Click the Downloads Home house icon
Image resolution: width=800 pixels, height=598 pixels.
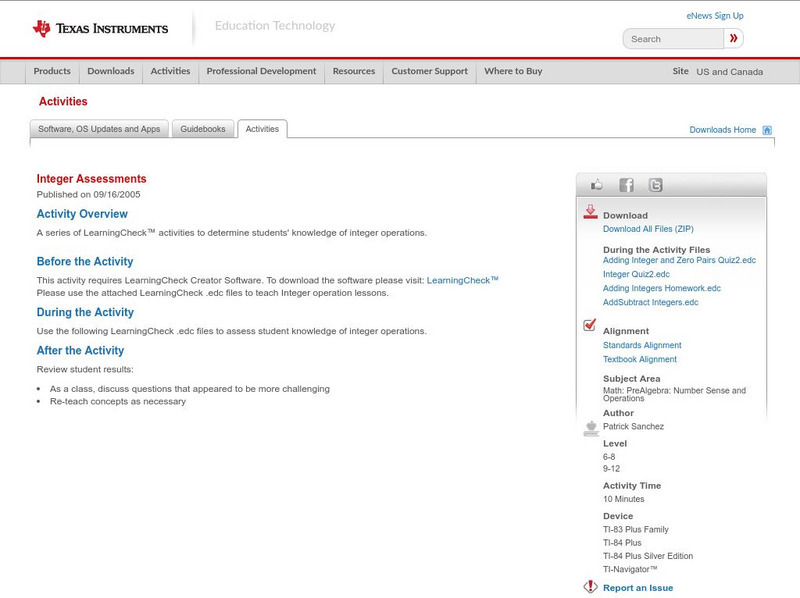tap(766, 129)
